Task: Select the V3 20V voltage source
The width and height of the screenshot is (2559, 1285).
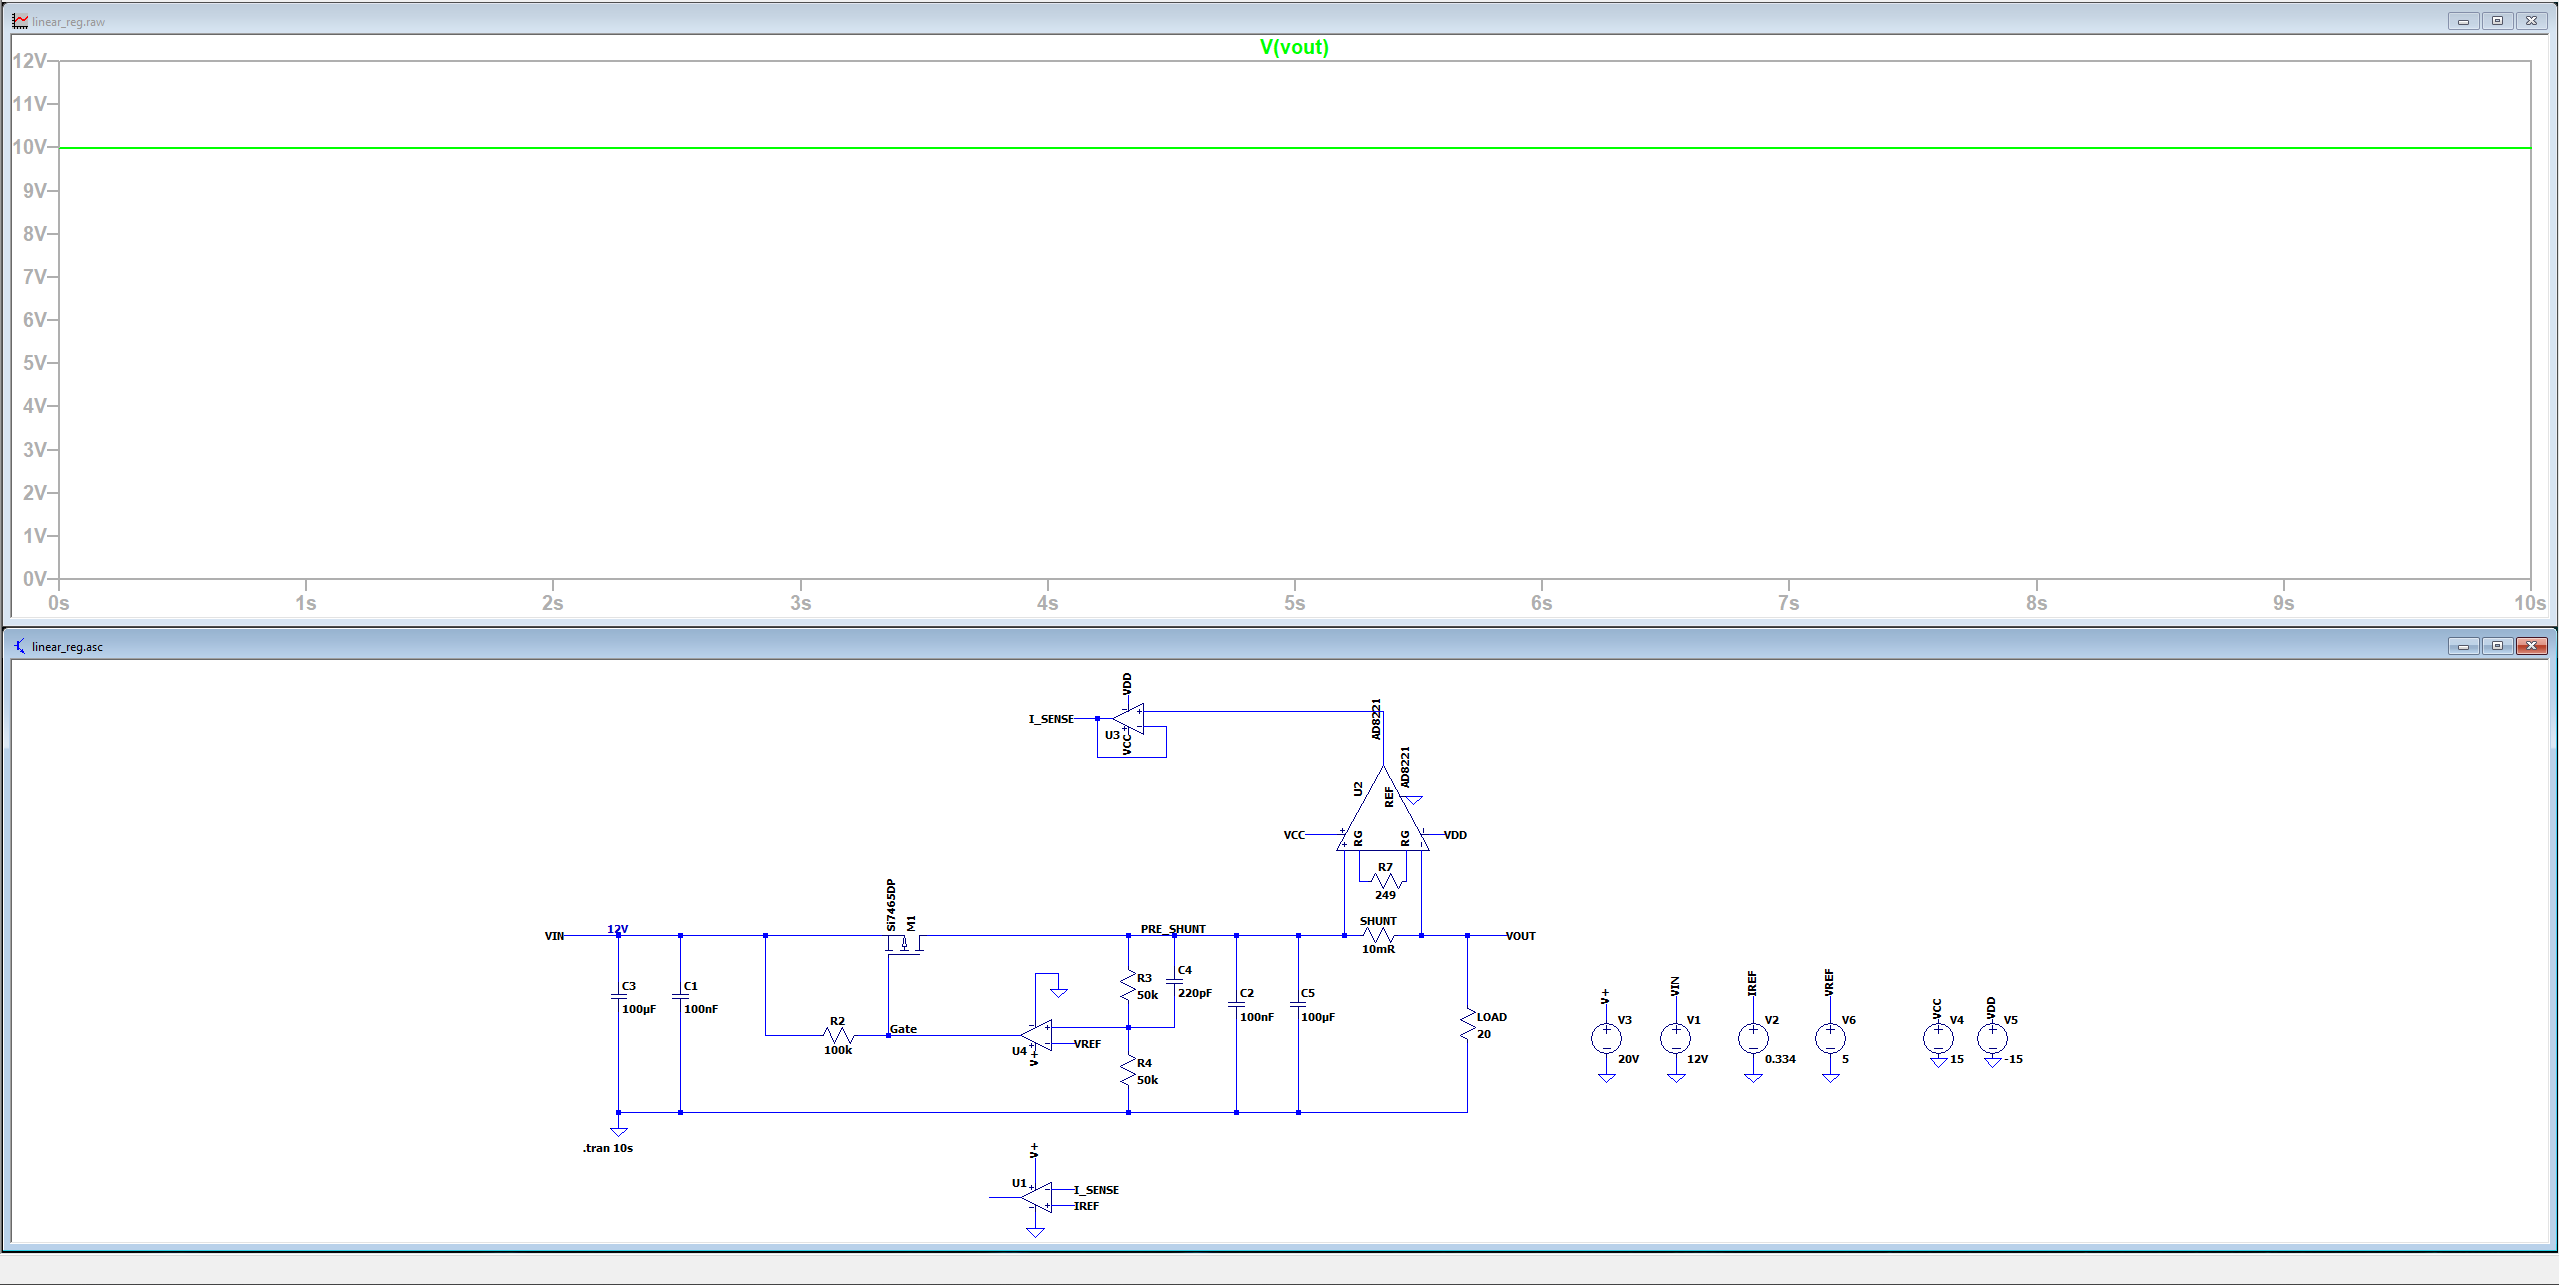Action: 1606,1038
